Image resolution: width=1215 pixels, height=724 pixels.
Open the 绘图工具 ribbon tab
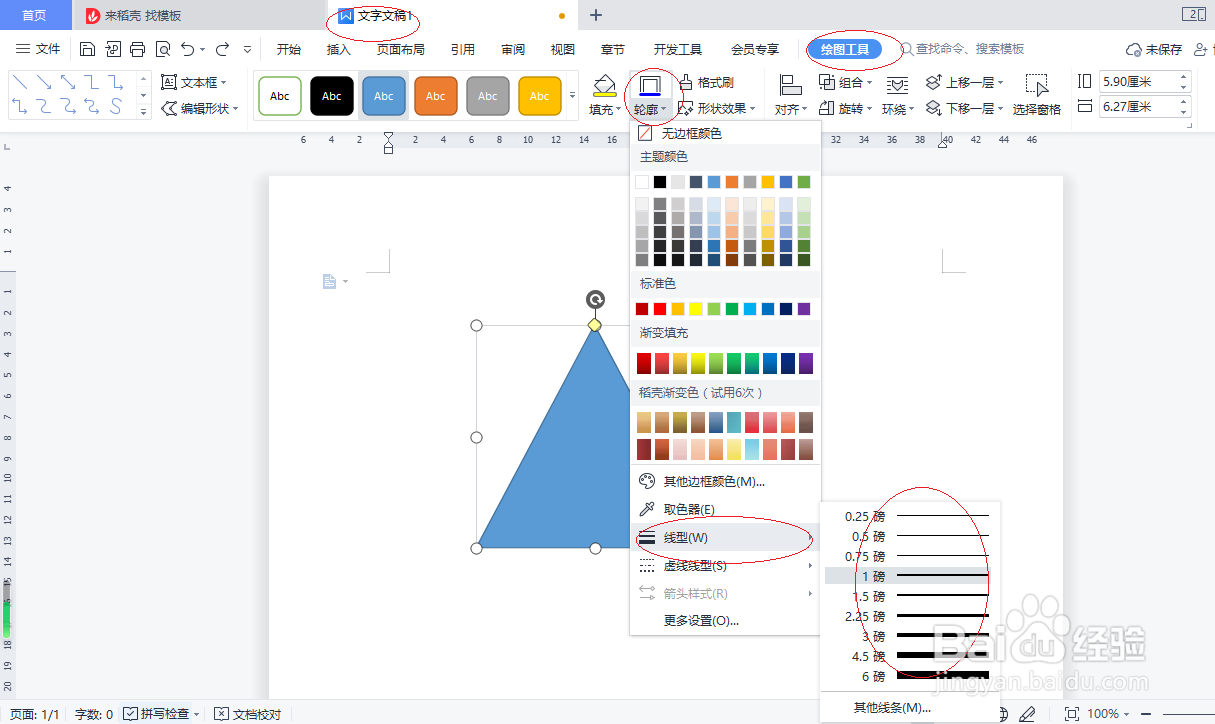point(845,49)
